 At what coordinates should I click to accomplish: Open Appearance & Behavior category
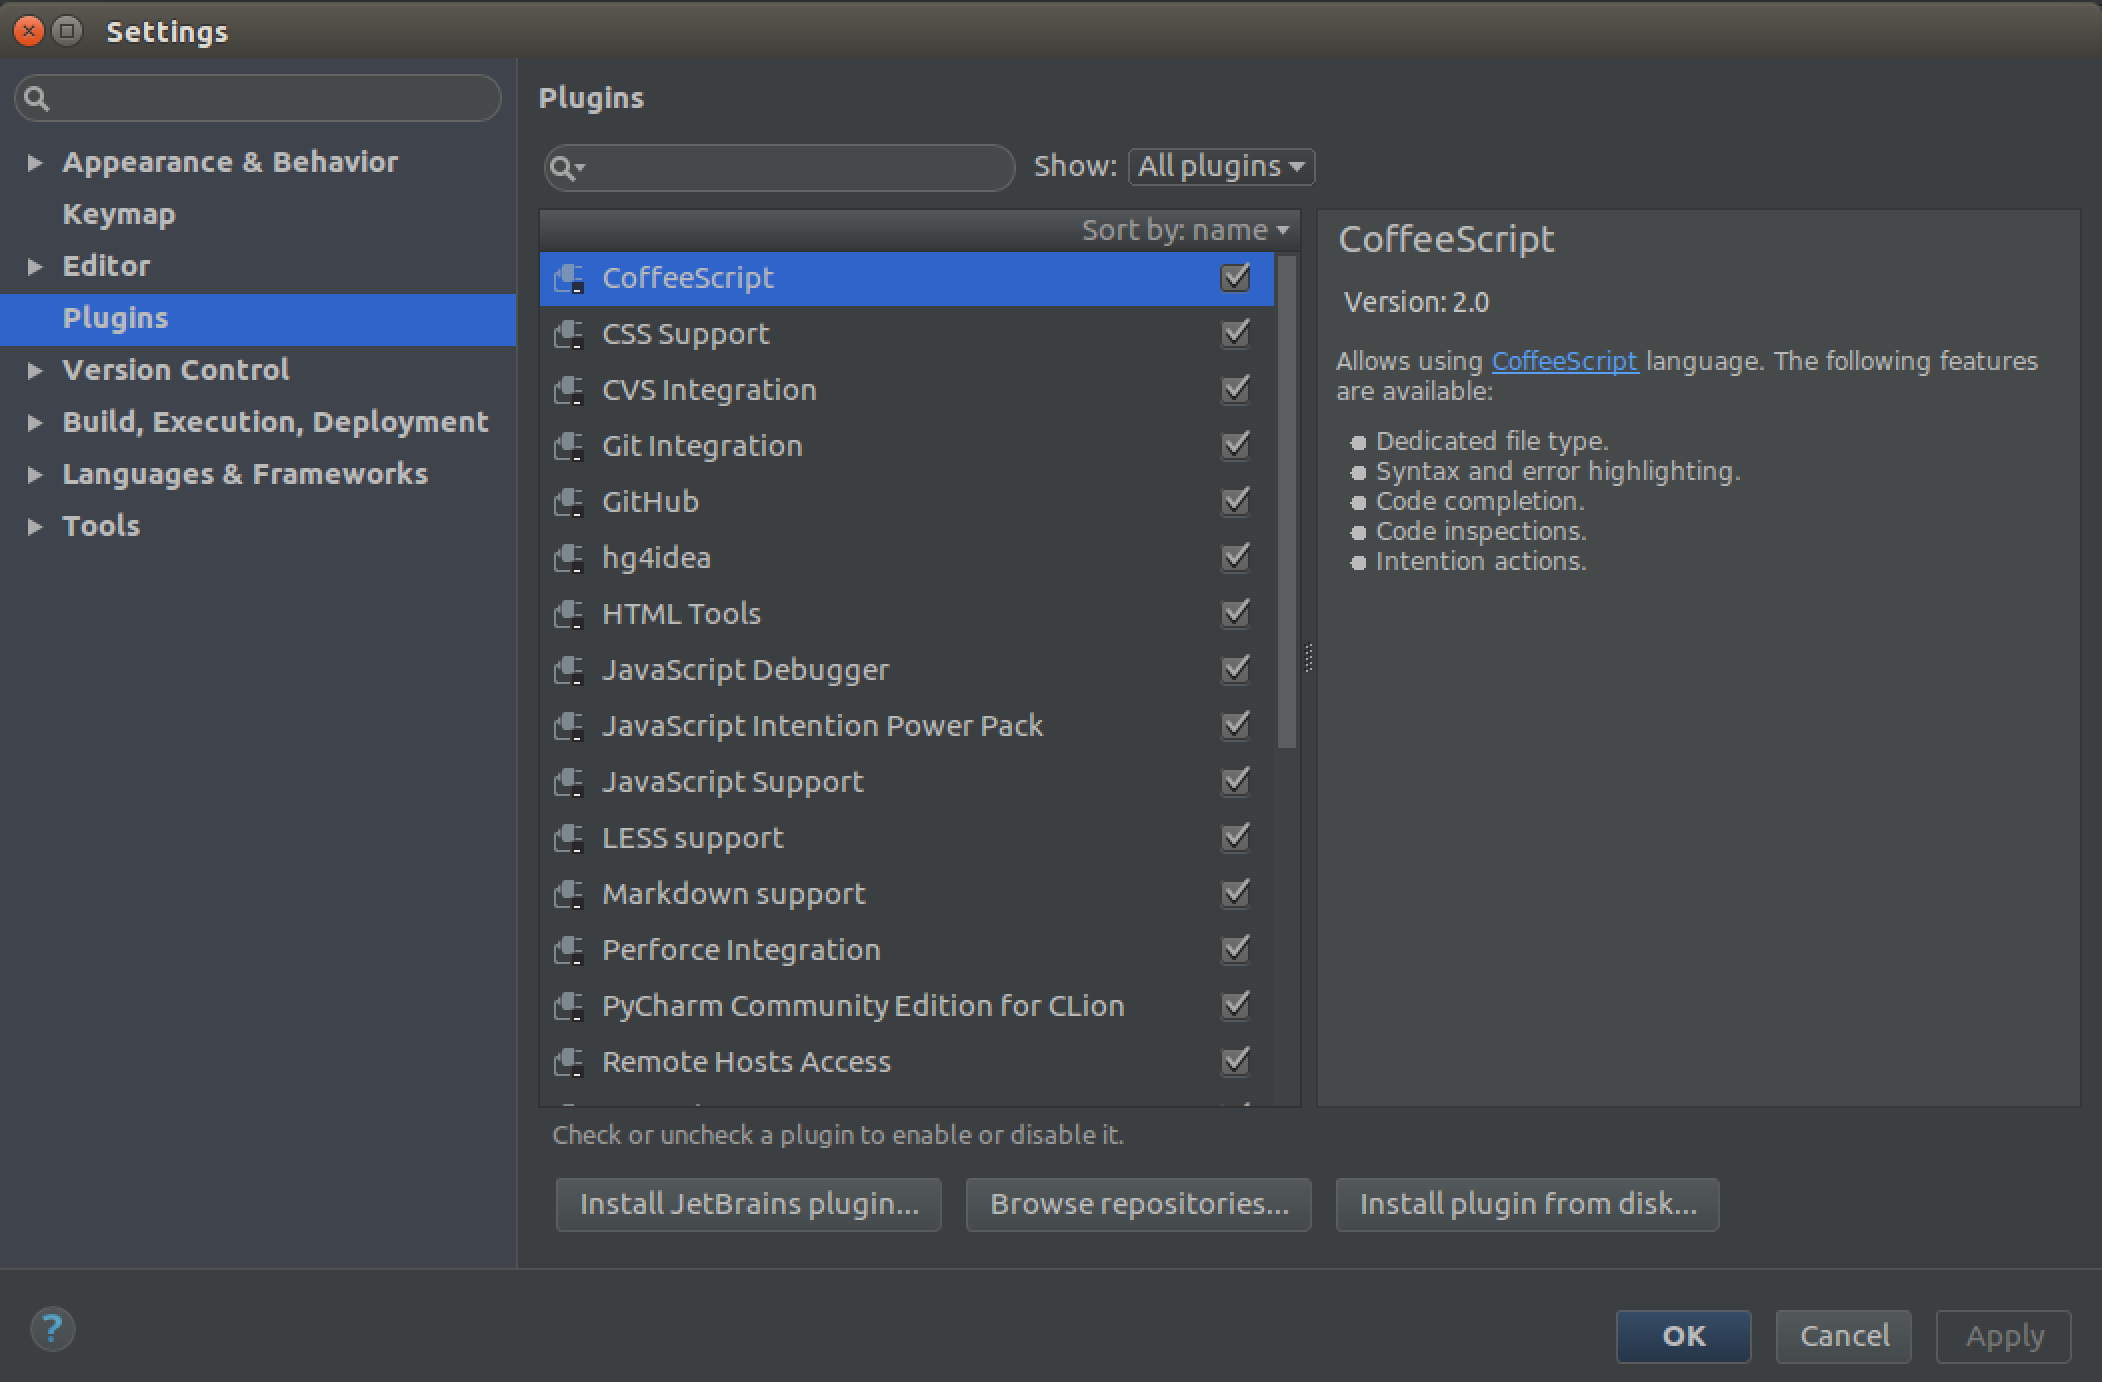230,162
